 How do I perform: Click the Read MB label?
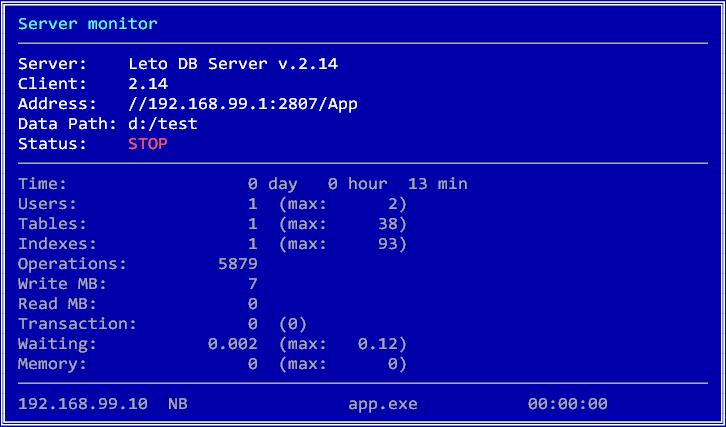52,304
